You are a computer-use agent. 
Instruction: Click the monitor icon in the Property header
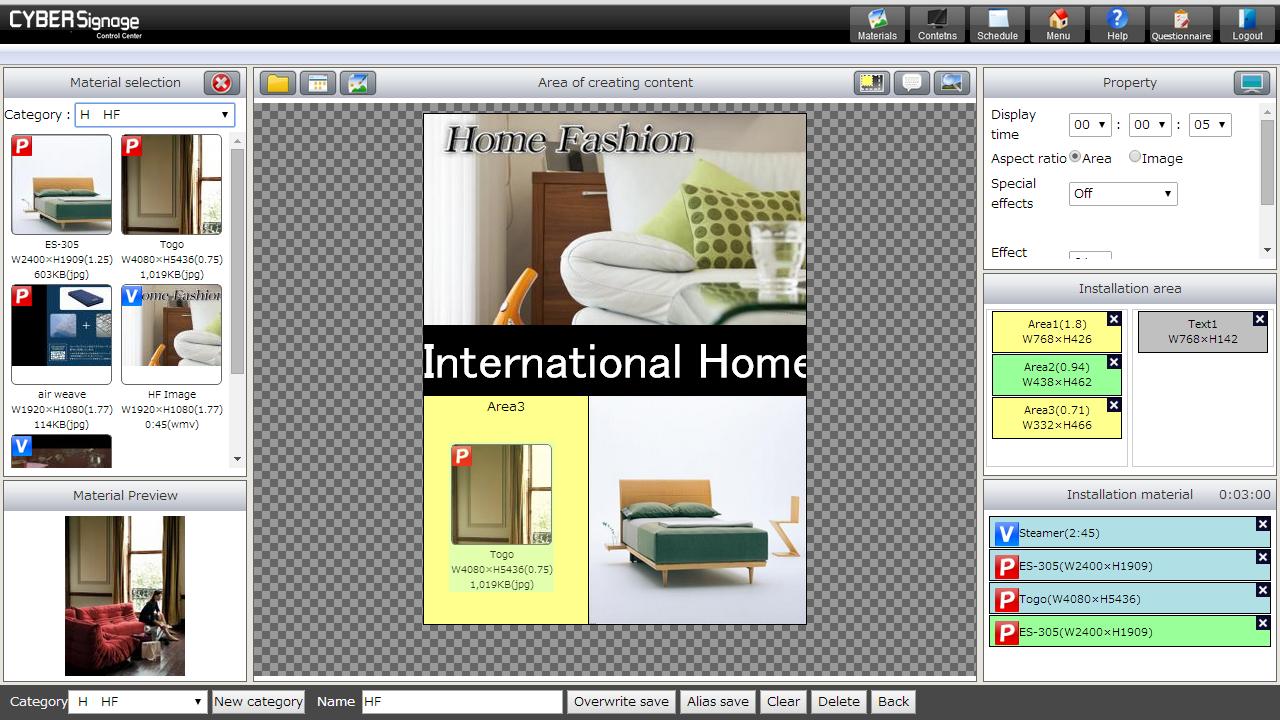coord(1252,83)
